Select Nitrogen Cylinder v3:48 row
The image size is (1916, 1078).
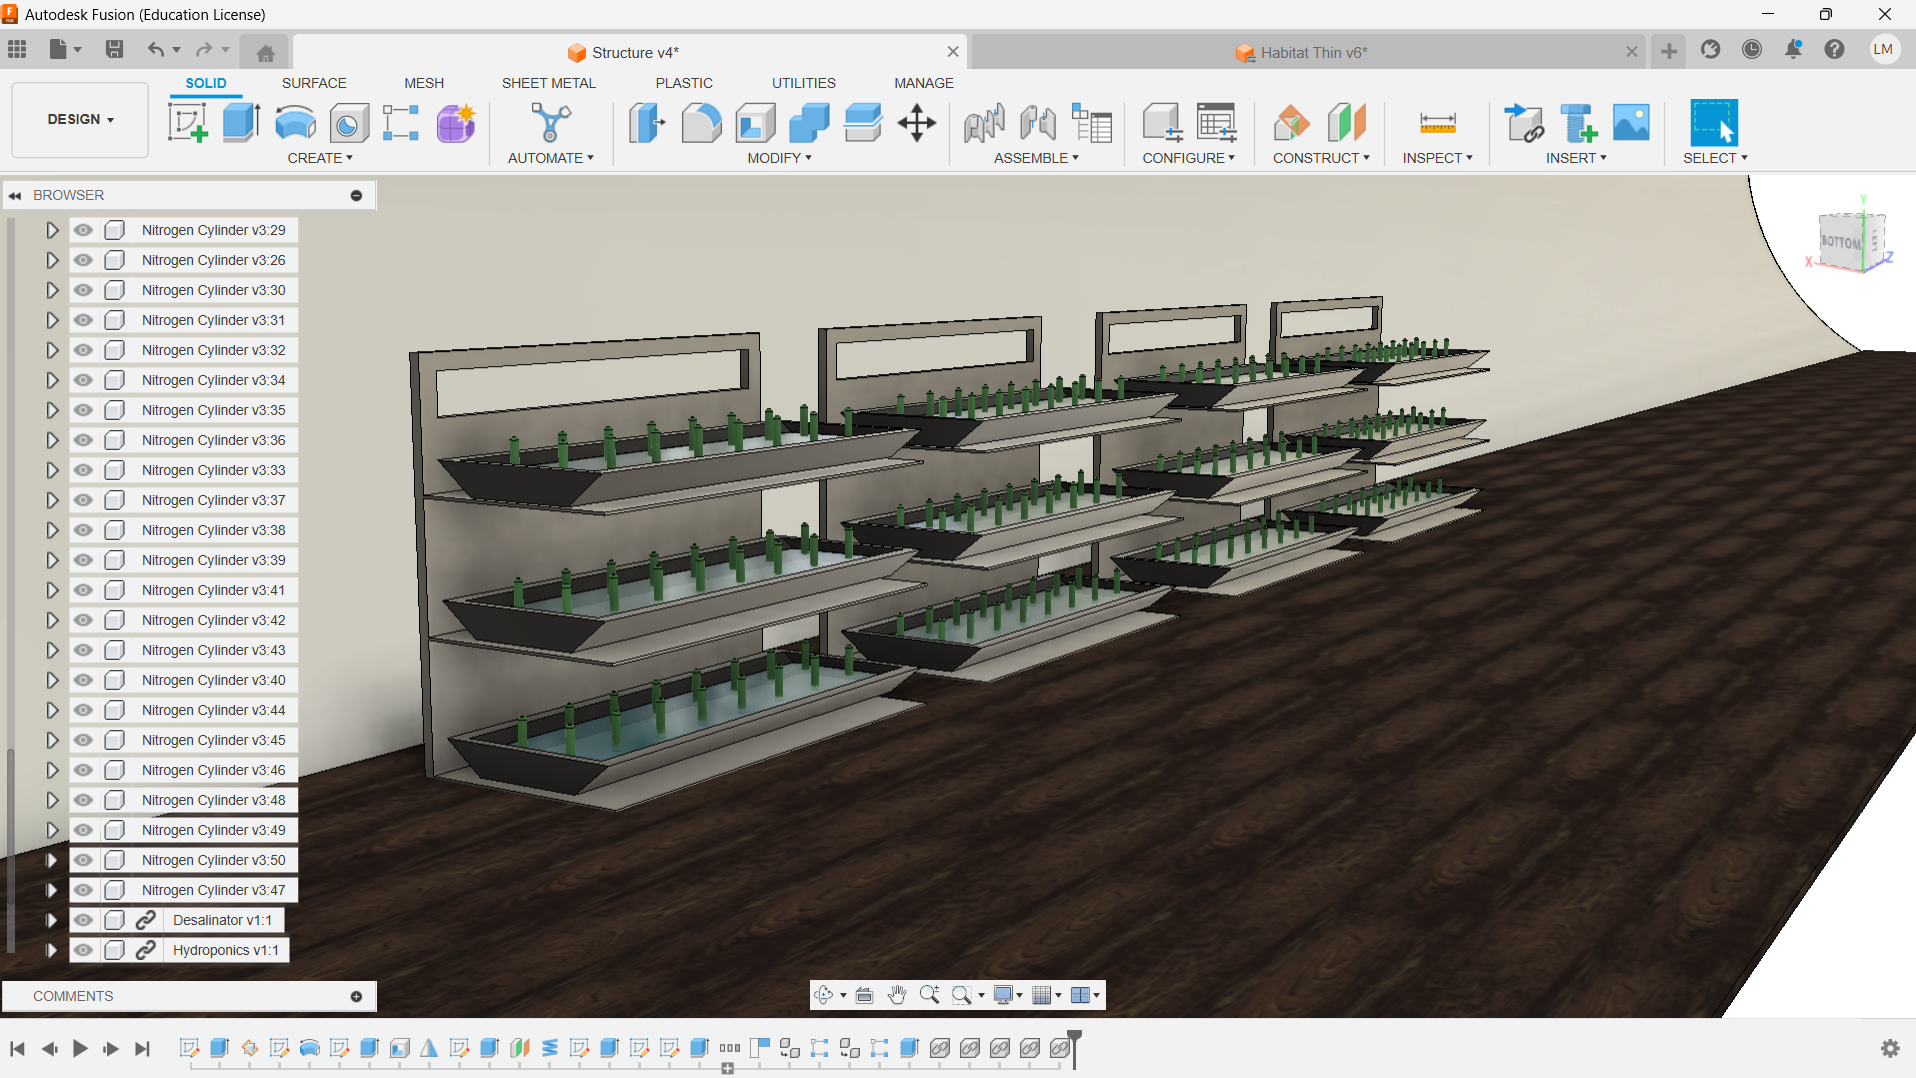point(213,800)
